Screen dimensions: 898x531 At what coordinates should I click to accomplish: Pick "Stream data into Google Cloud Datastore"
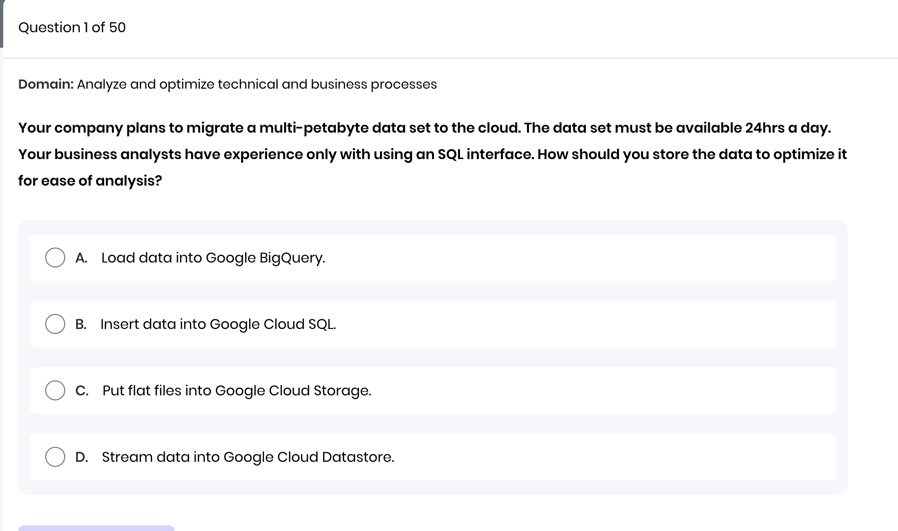[x=247, y=457]
